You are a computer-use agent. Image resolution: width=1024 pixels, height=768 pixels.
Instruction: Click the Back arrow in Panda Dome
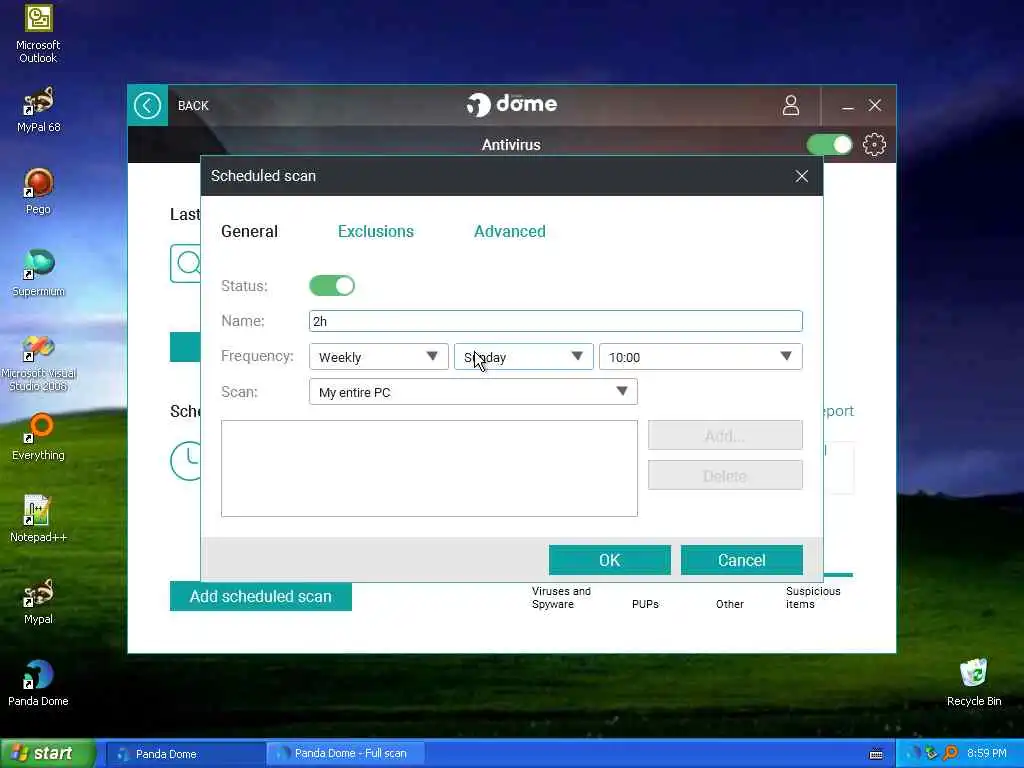[148, 105]
